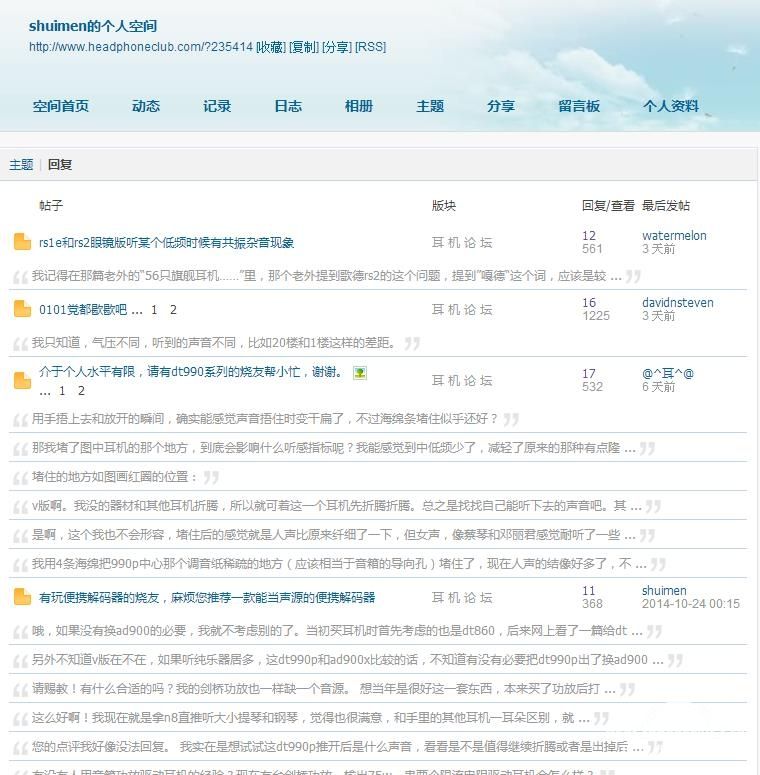This screenshot has height=775, width=760.
Task: Open 相册 navigation tab
Action: (x=359, y=106)
